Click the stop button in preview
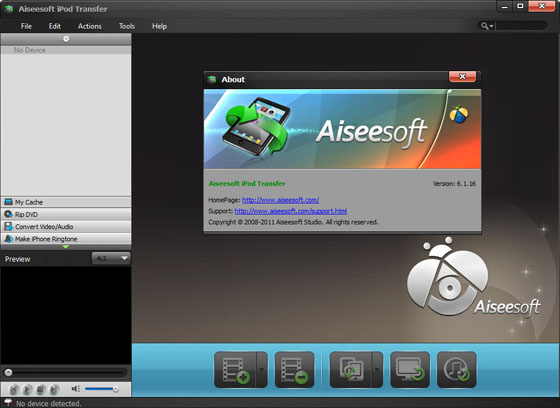 tap(41, 389)
